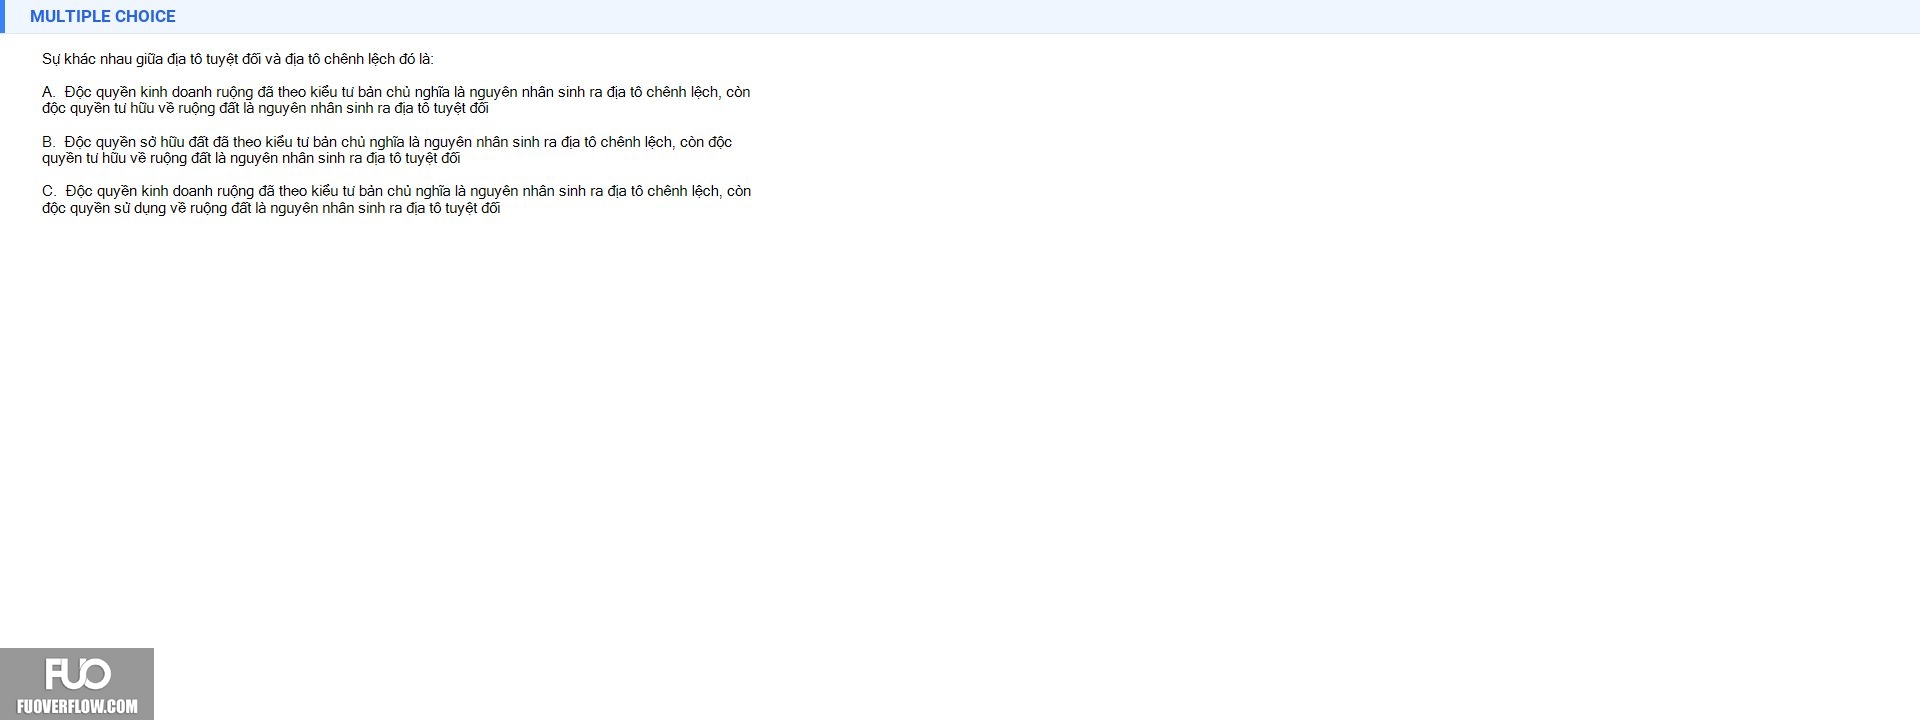Image resolution: width=1920 pixels, height=720 pixels.
Task: Click the word CHOICE in the header
Action: tap(145, 16)
